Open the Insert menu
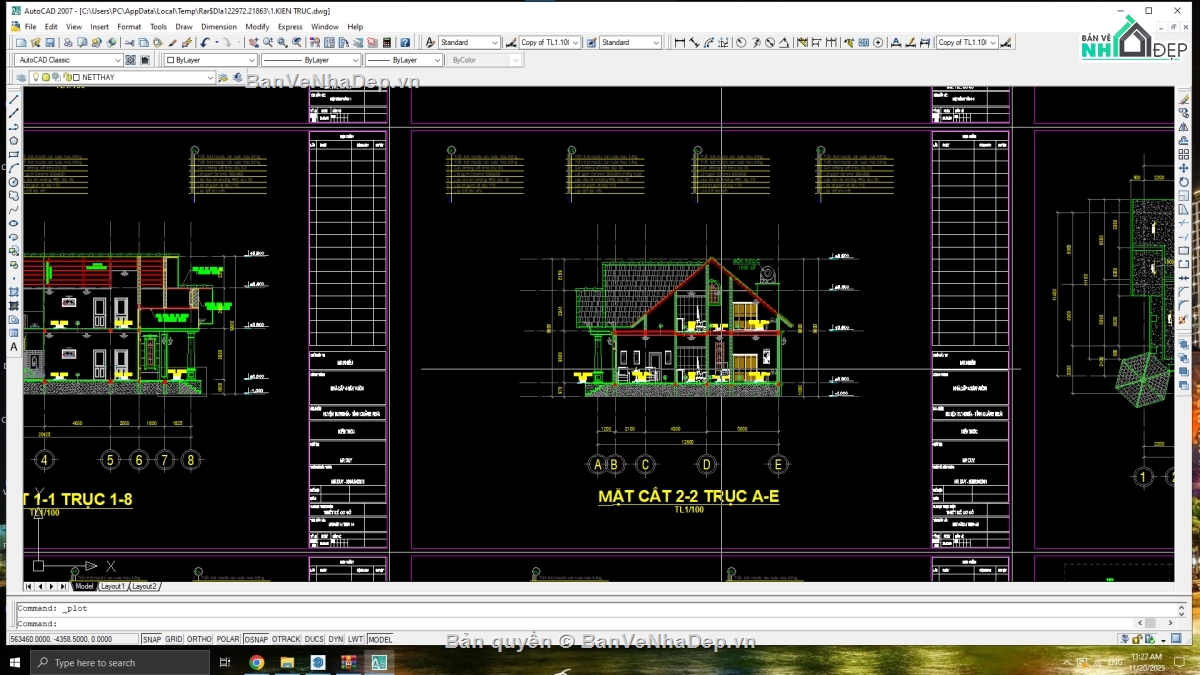Screen dimensions: 1200x675 100,27
